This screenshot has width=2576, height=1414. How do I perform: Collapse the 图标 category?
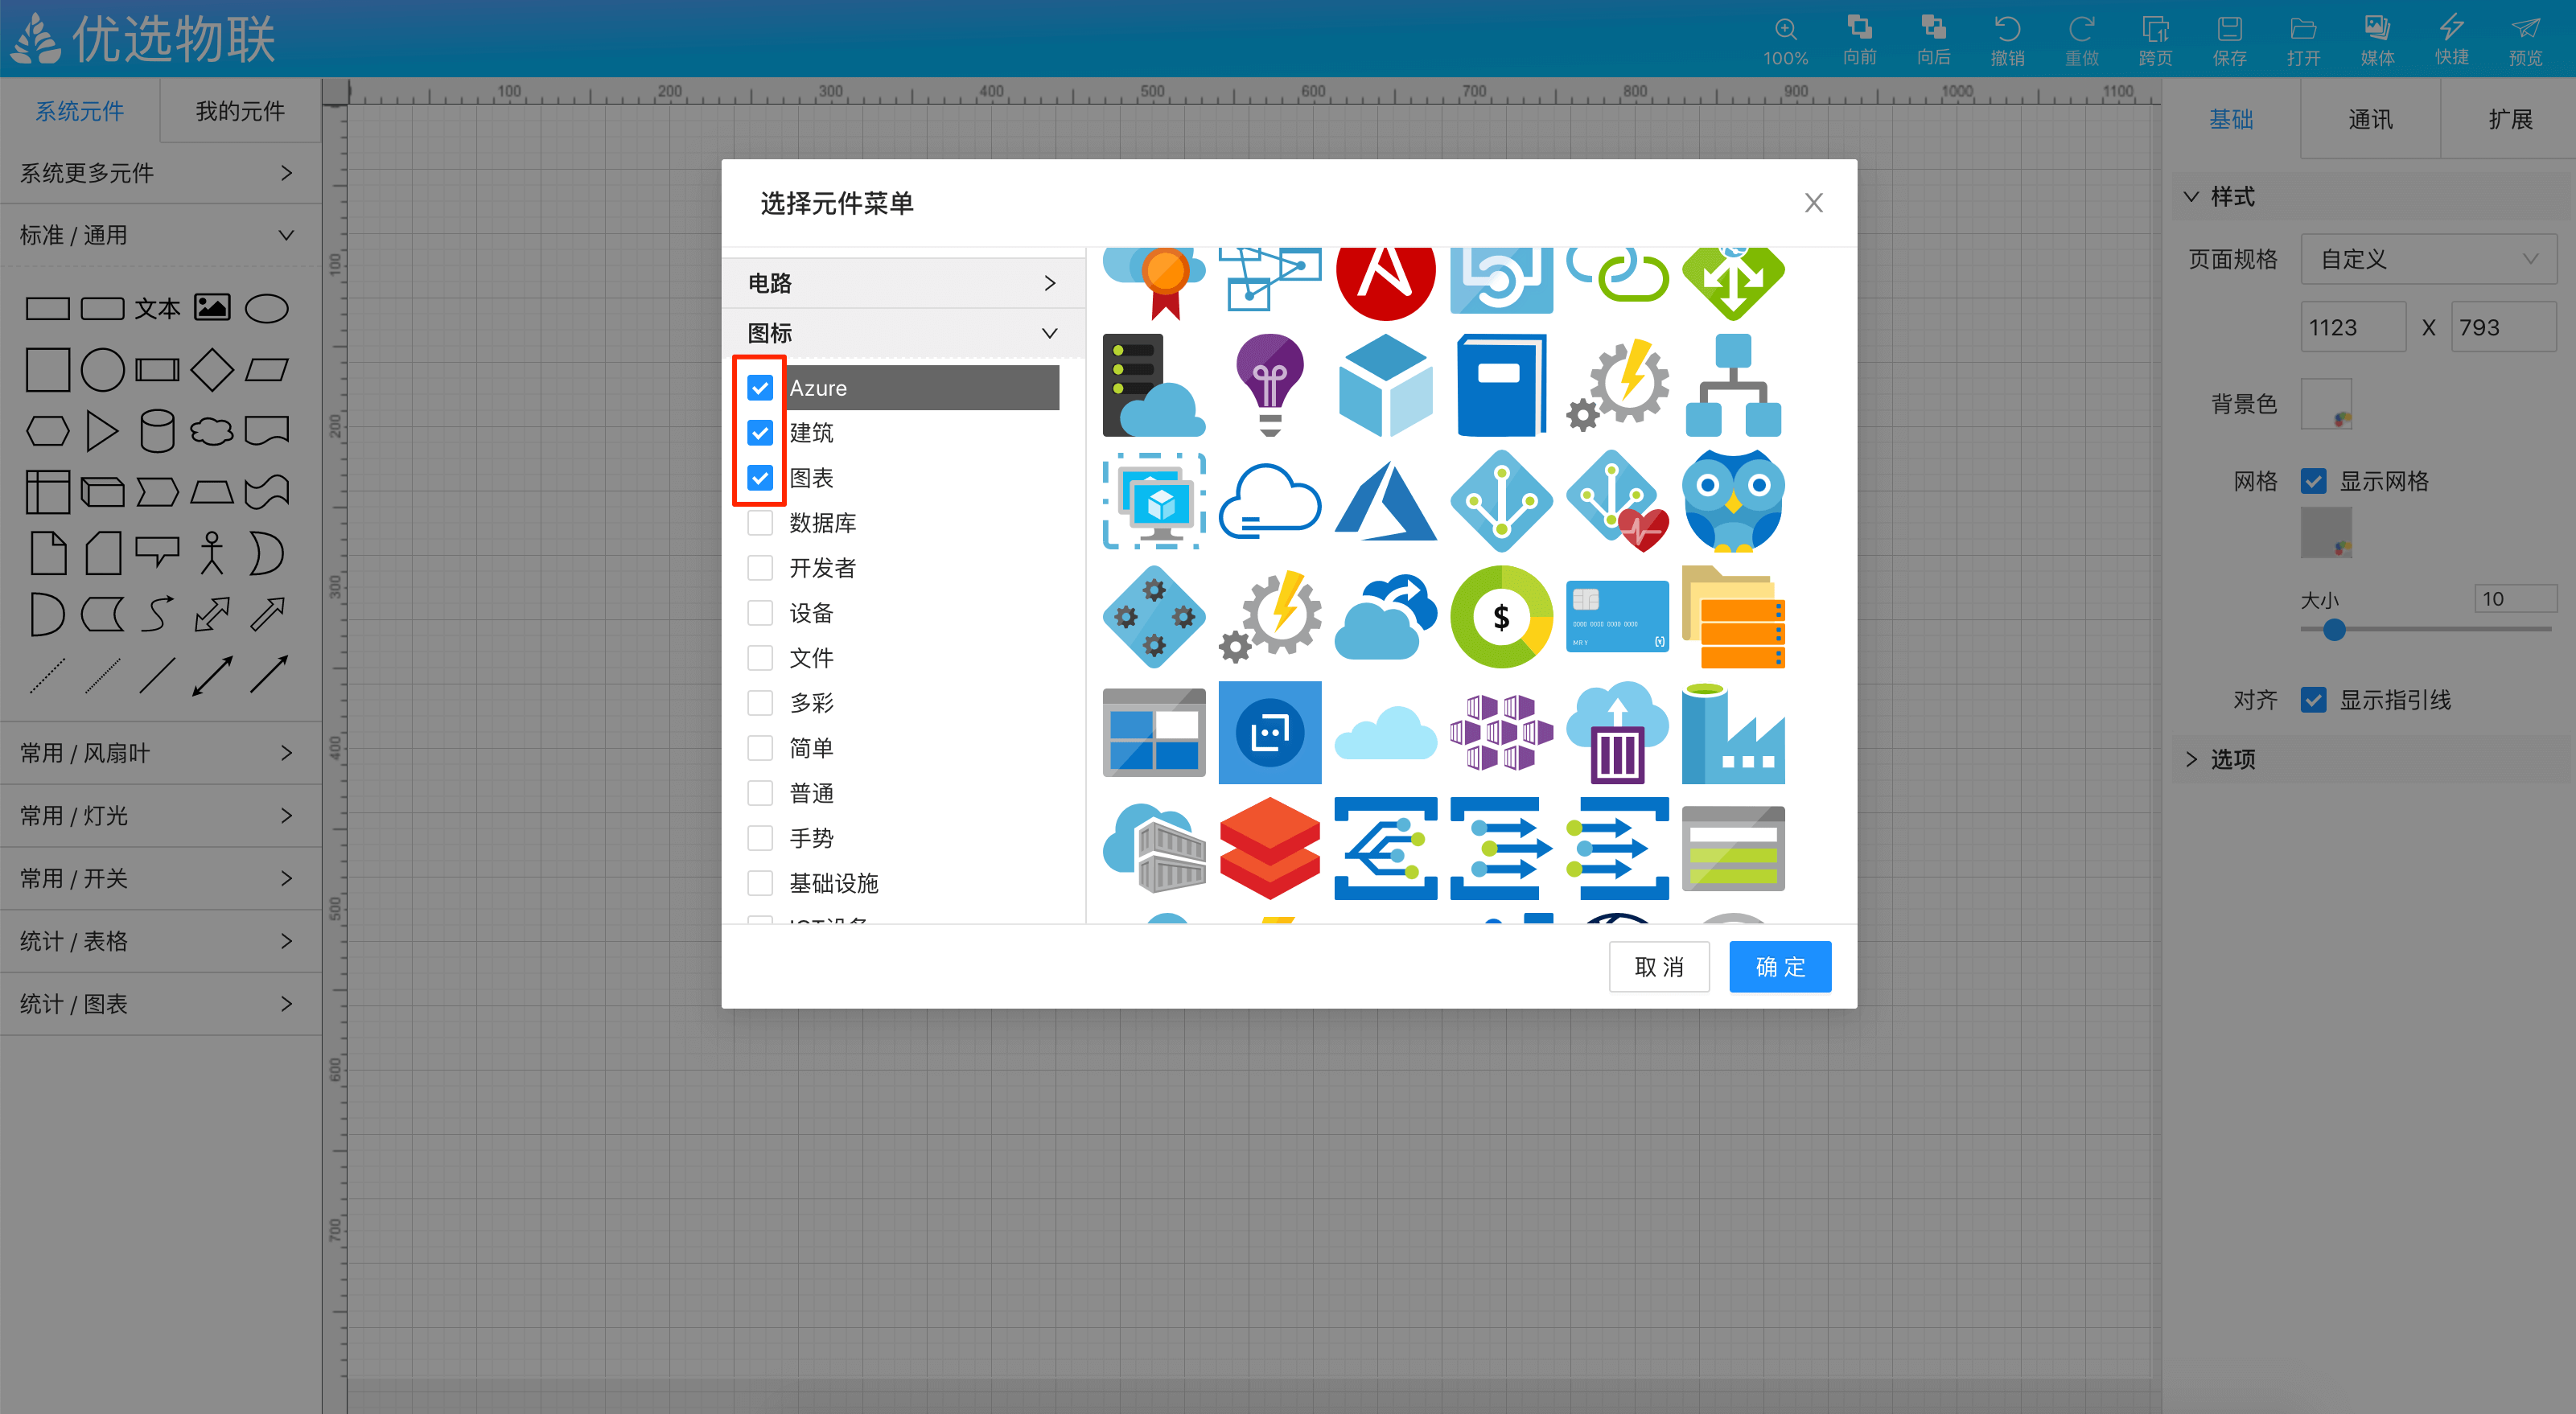[x=902, y=333]
